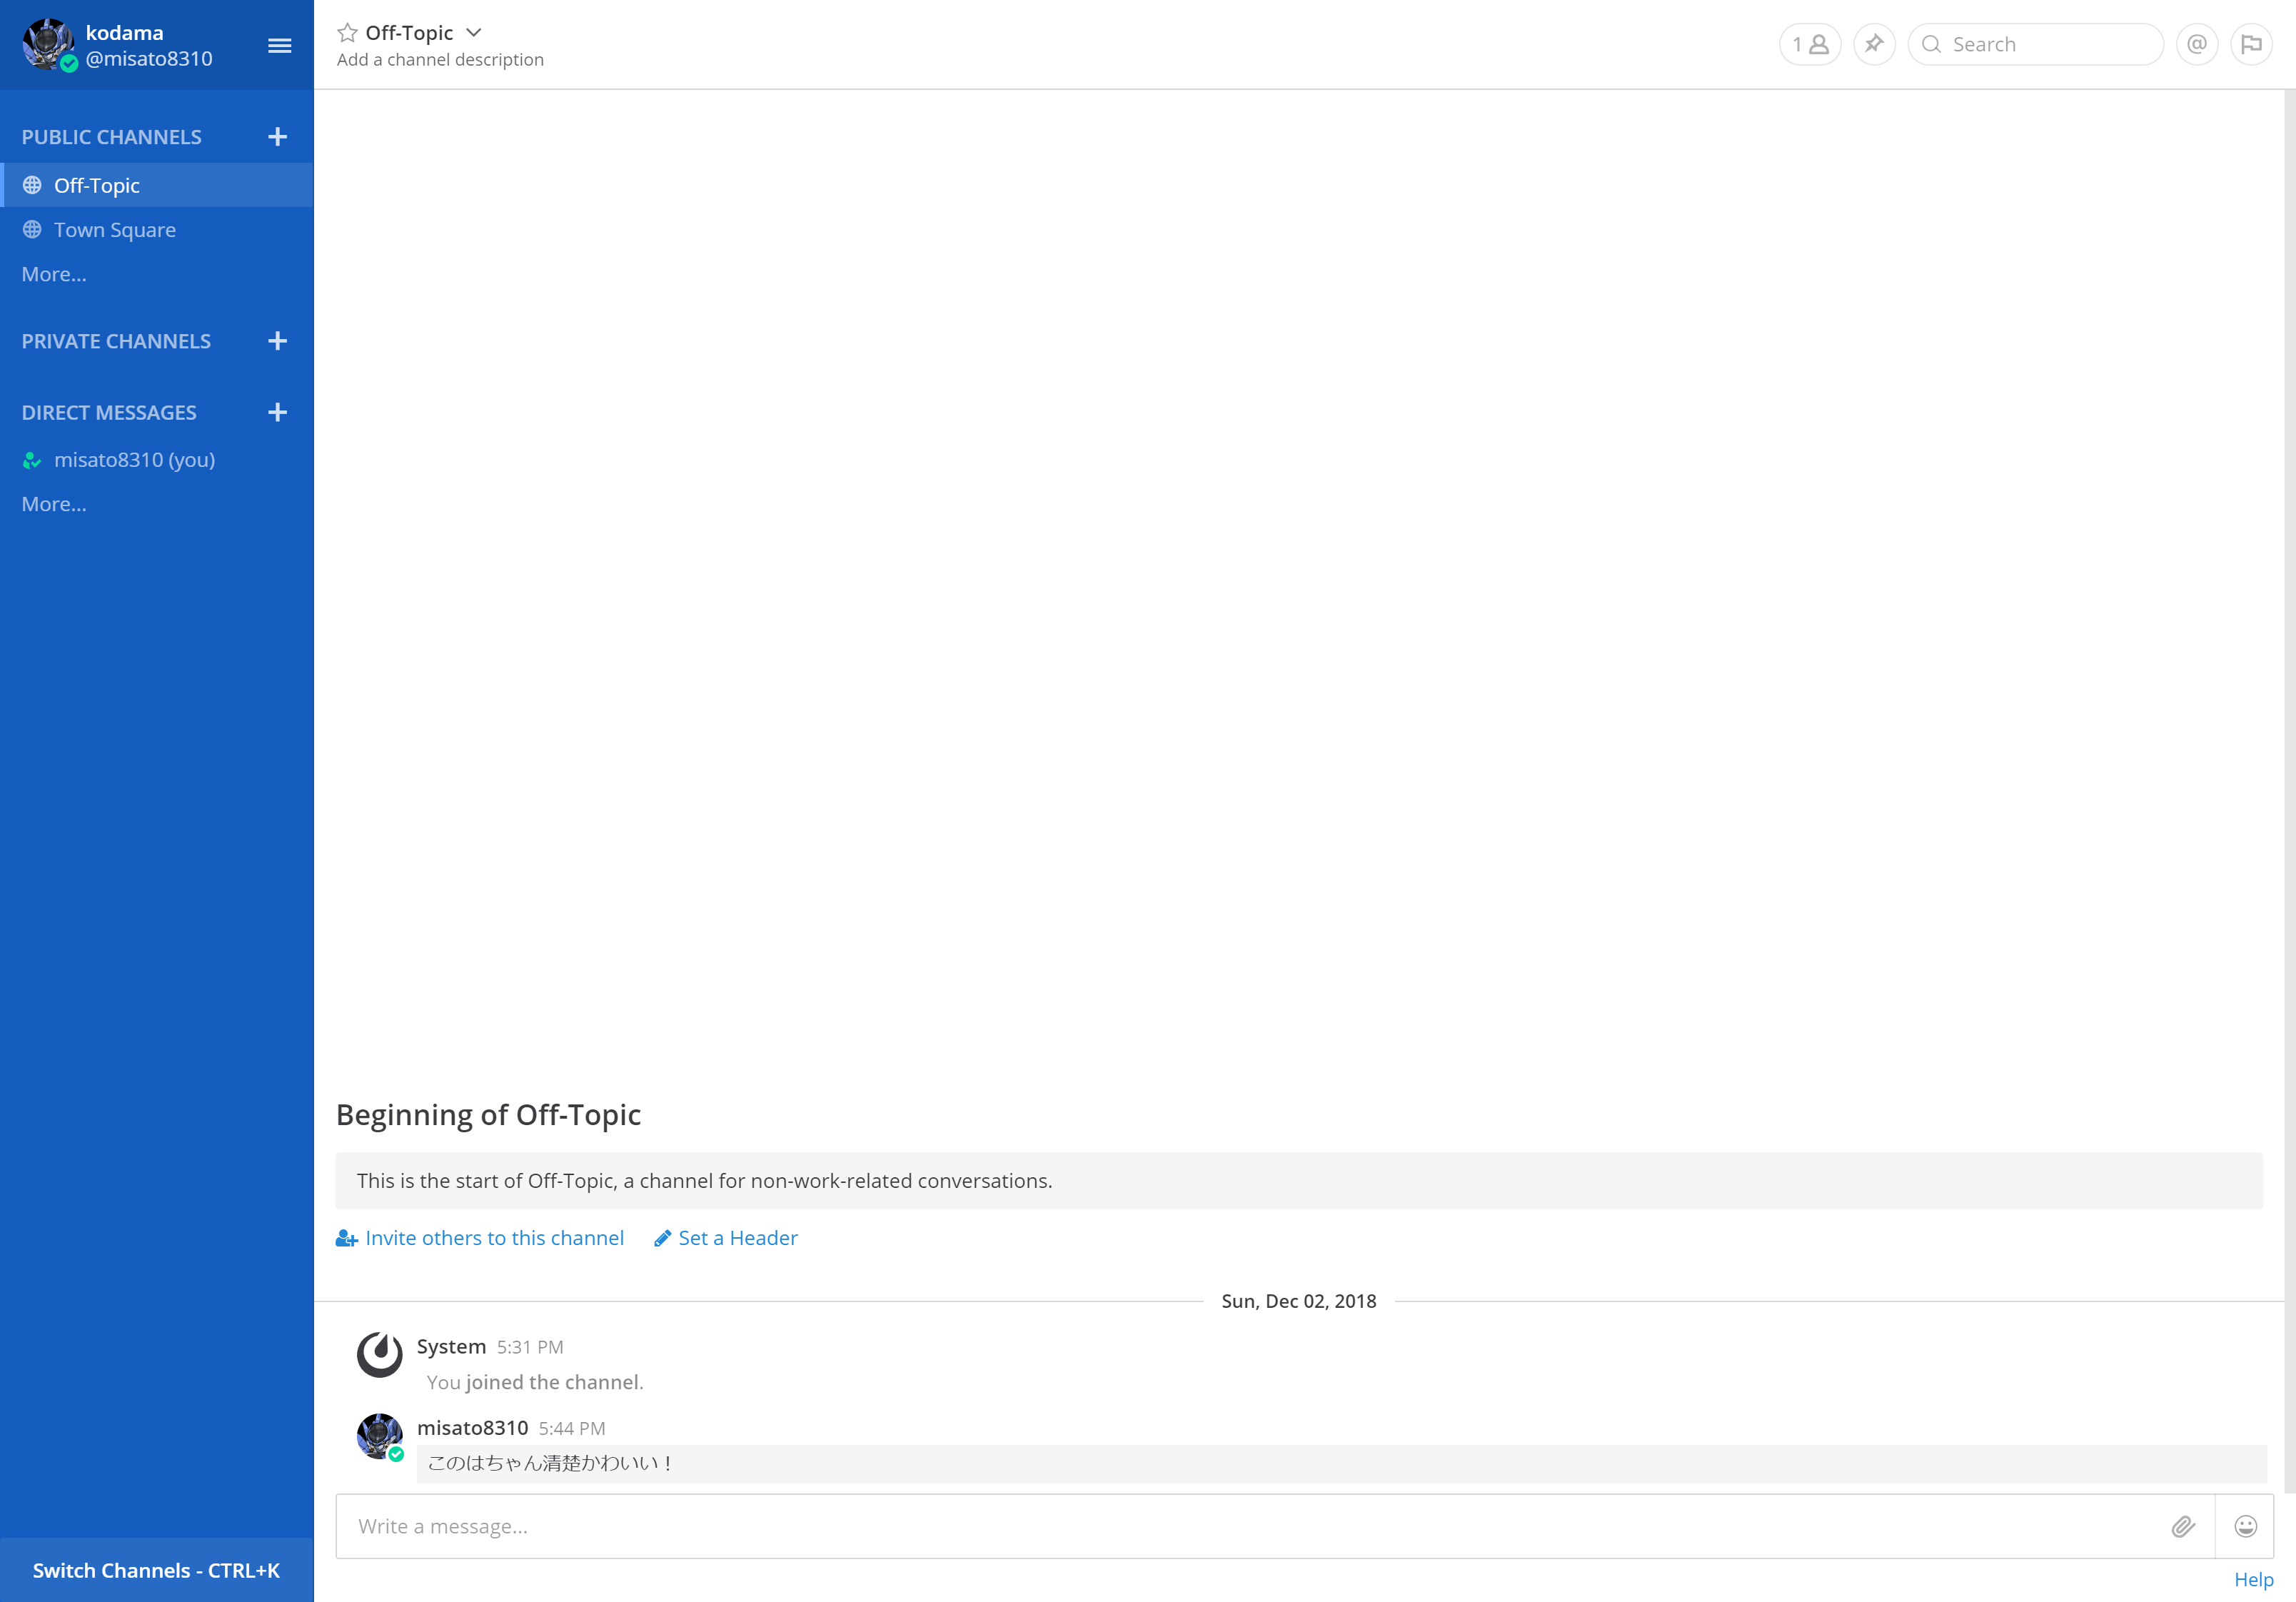The image size is (2296, 1602).
Task: Attach a file with paperclip icon
Action: click(x=2183, y=1526)
